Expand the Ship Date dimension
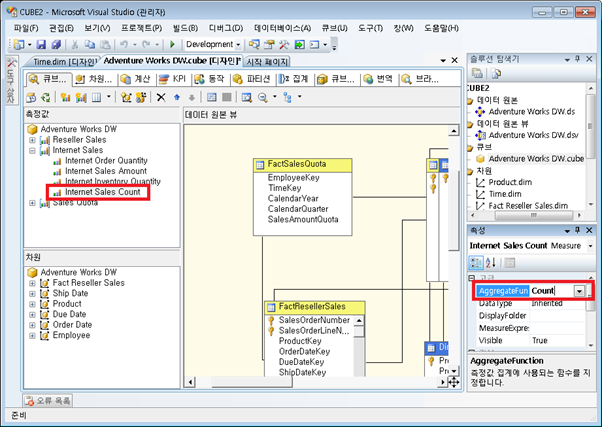 (33, 294)
